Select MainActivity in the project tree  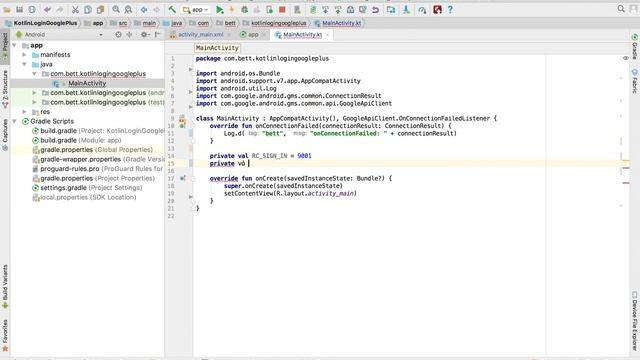87,83
